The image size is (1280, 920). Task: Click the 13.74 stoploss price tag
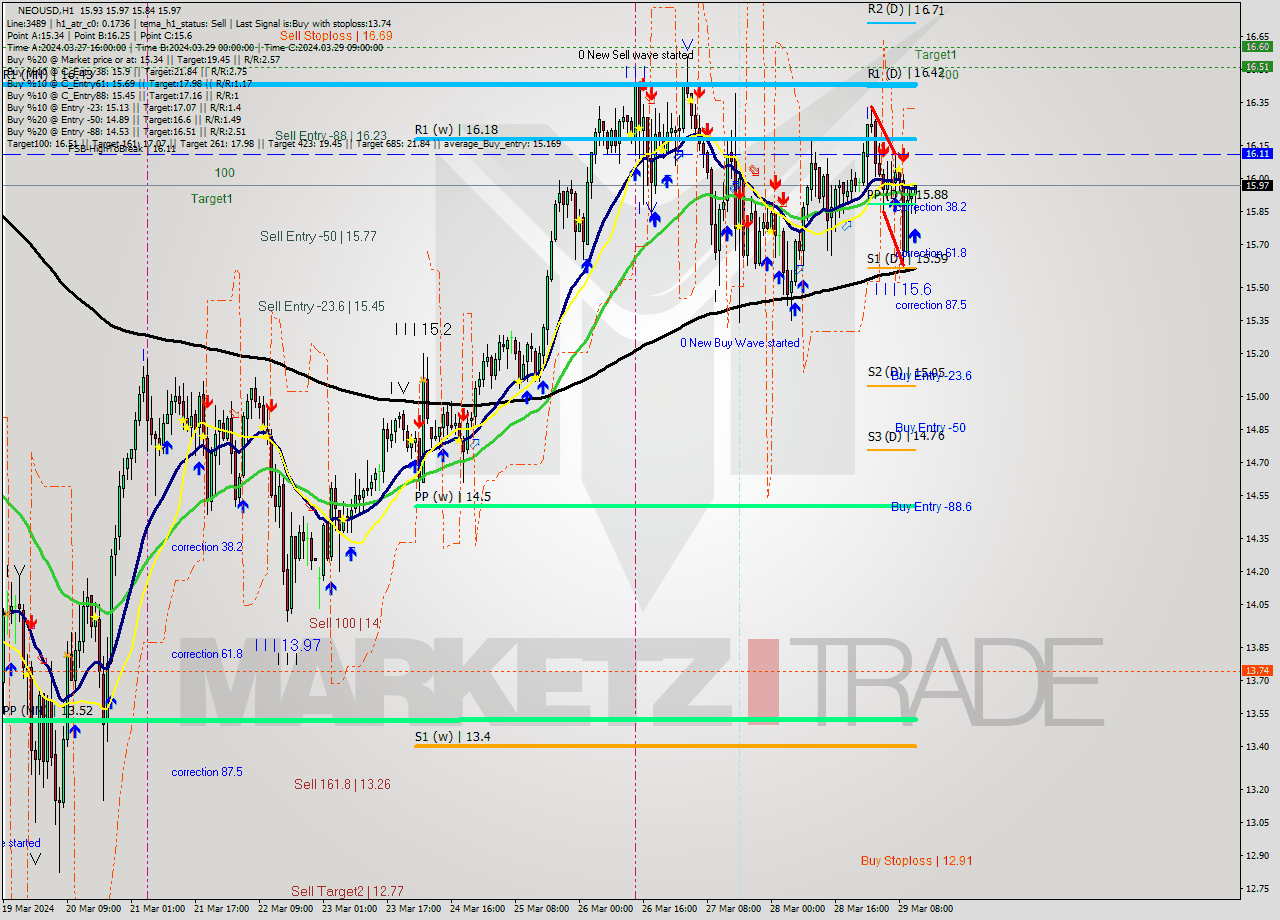(x=1257, y=671)
